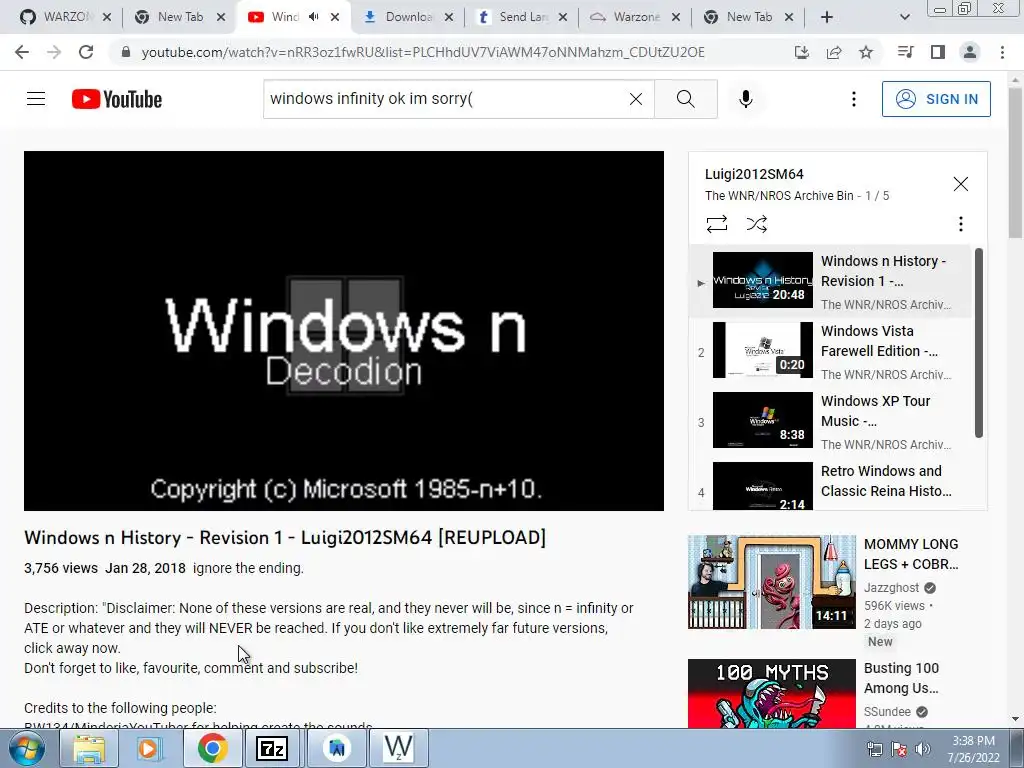The width and height of the screenshot is (1024, 768).
Task: Open Windows Explorer from taskbar
Action: (x=89, y=748)
